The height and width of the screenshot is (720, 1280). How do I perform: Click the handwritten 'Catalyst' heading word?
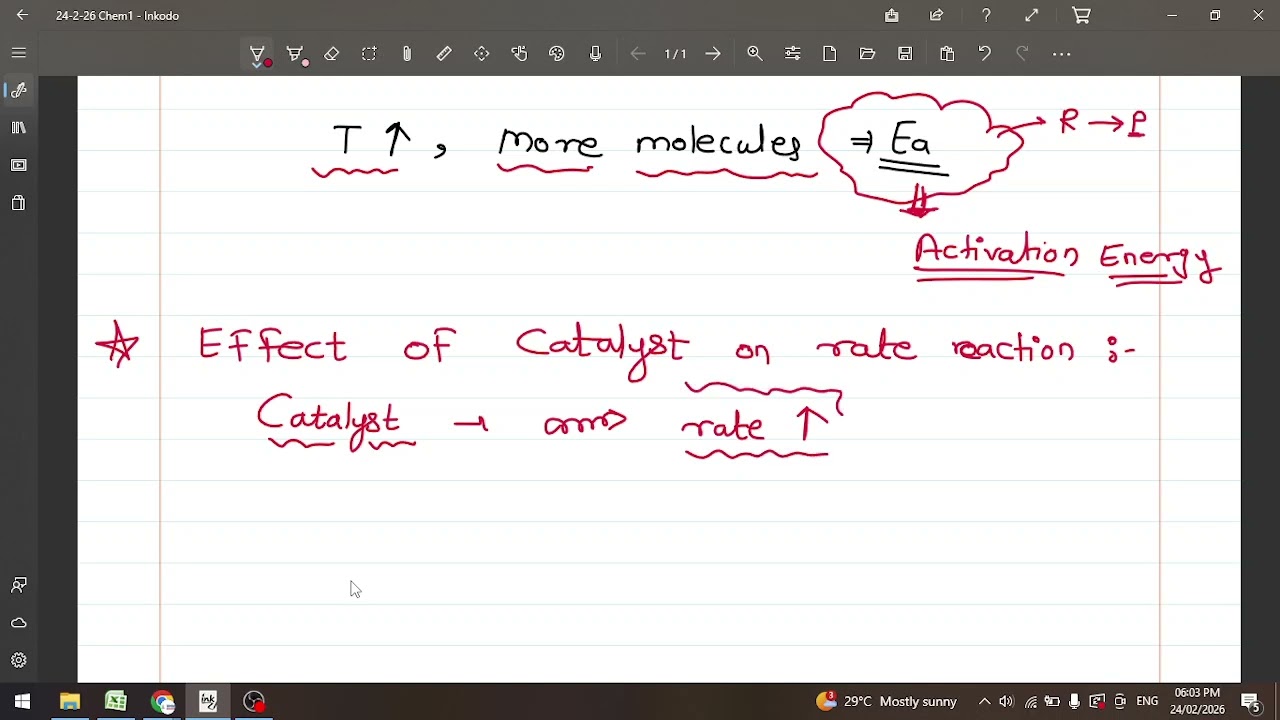click(603, 350)
